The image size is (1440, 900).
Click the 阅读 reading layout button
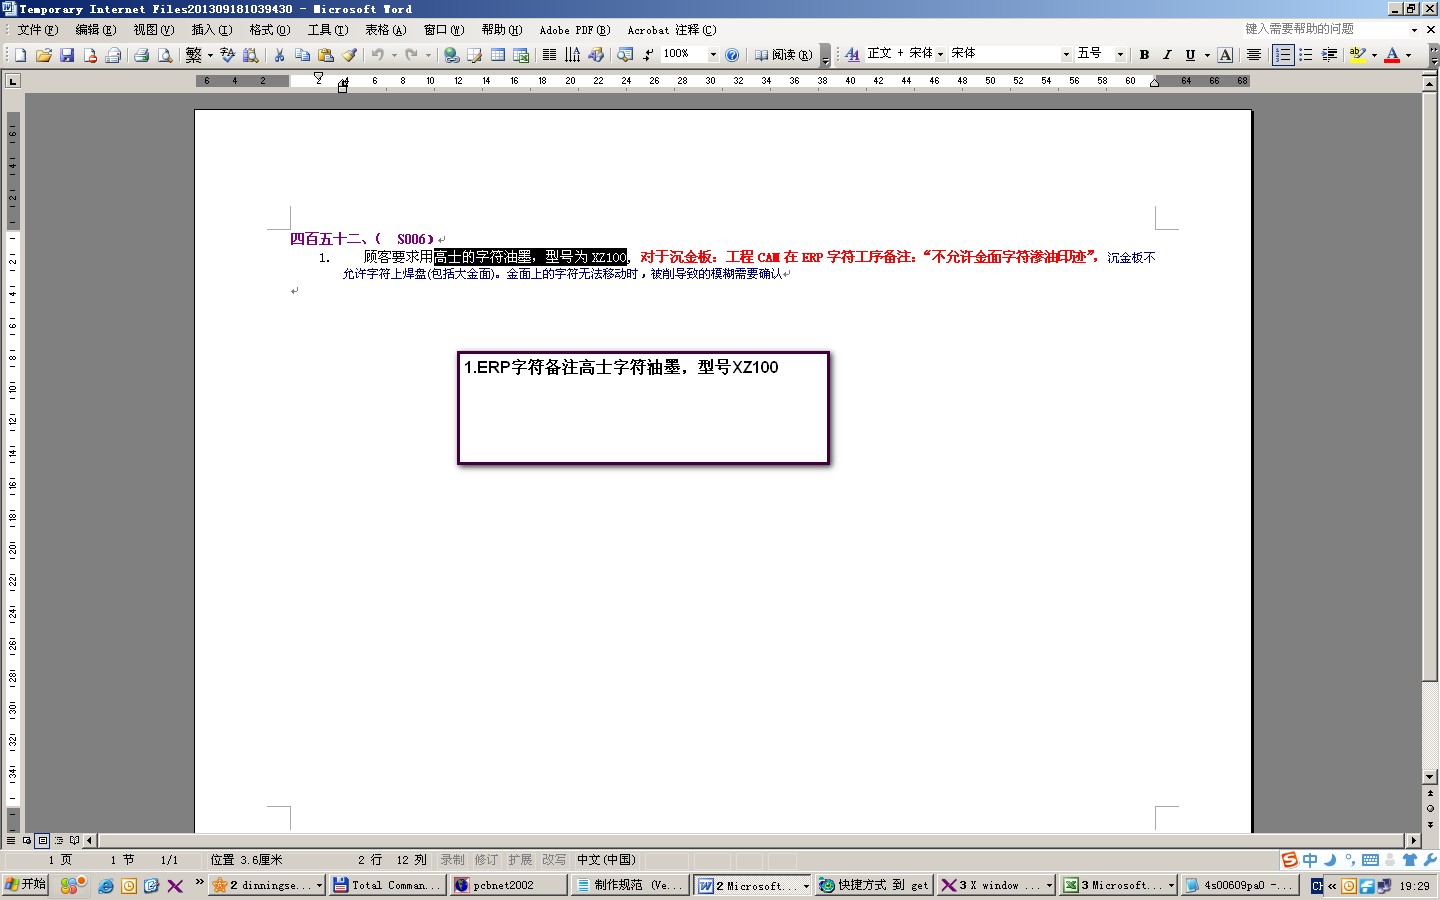point(783,55)
